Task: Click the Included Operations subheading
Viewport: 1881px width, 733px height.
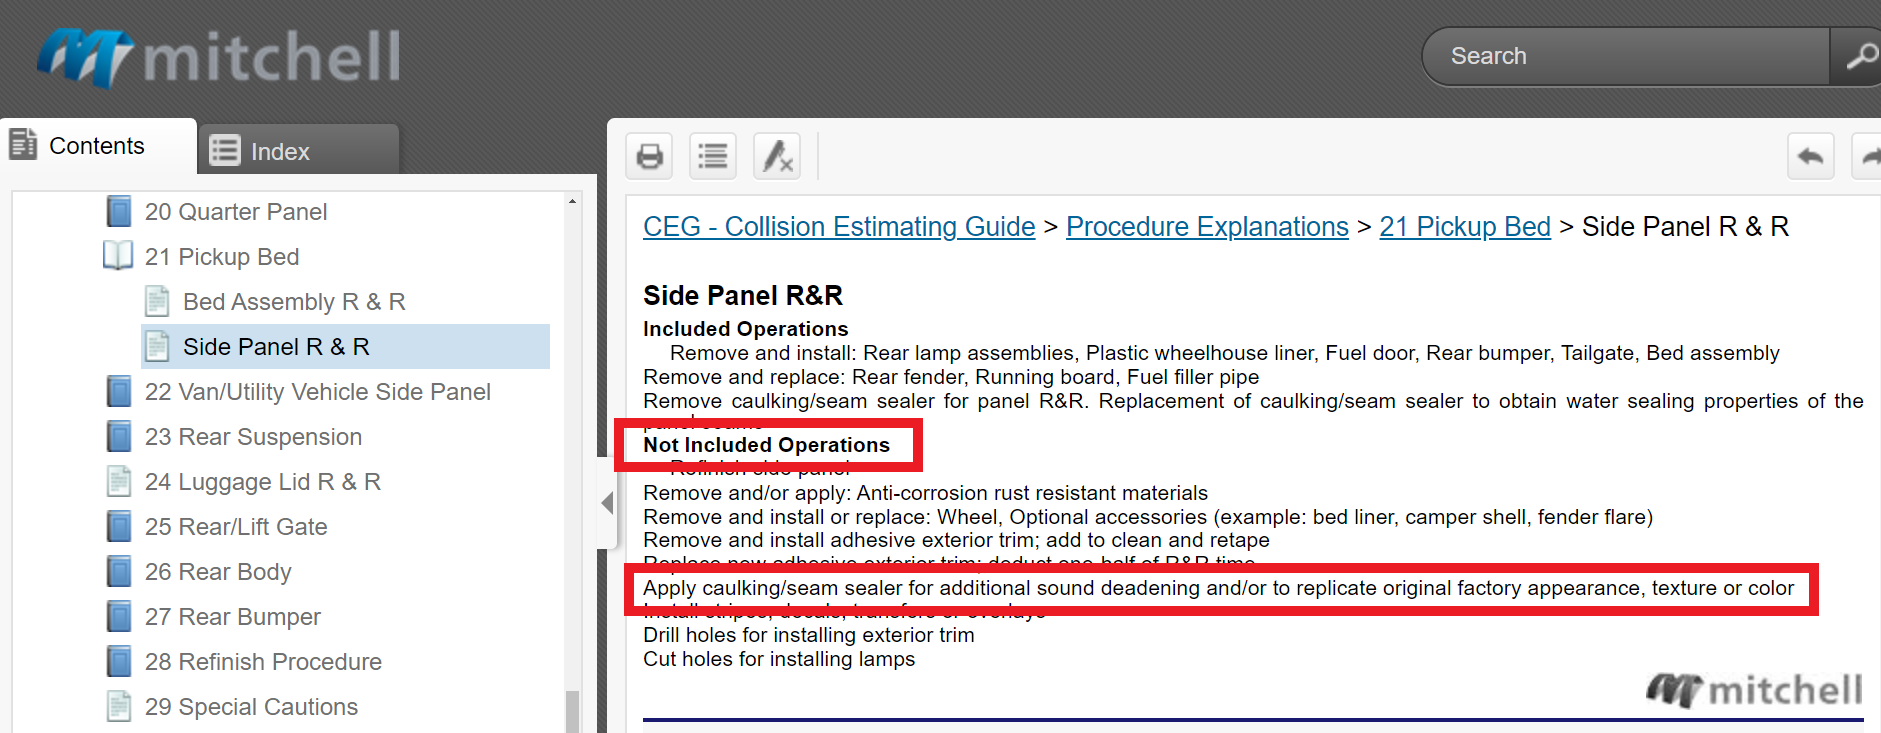Action: pyautogui.click(x=745, y=329)
